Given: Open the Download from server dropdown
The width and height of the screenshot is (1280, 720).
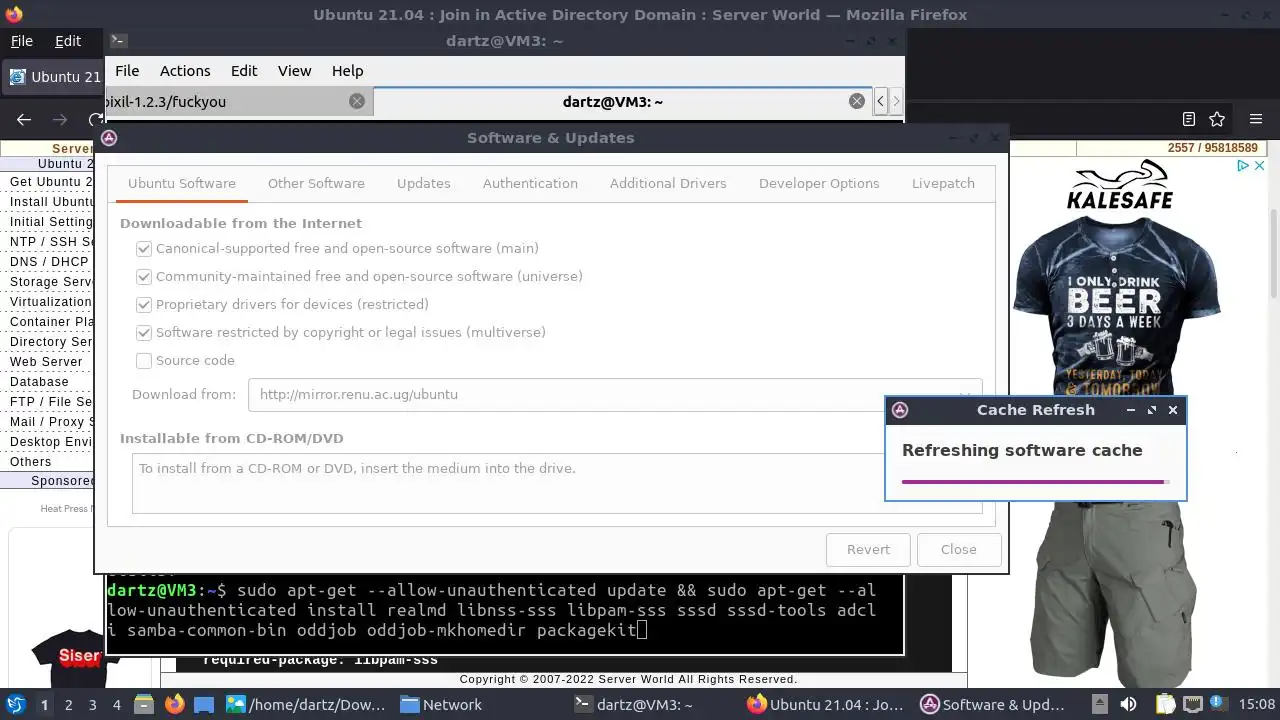Looking at the screenshot, I should click(x=615, y=394).
